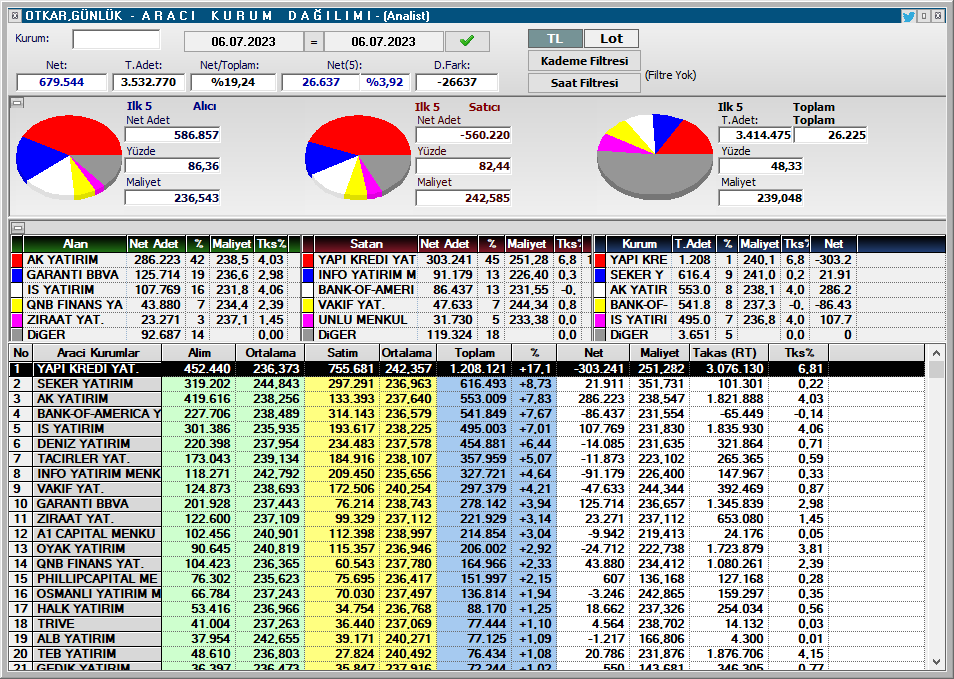Click the Net value 679.544 field
The image size is (954, 679).
[61, 82]
